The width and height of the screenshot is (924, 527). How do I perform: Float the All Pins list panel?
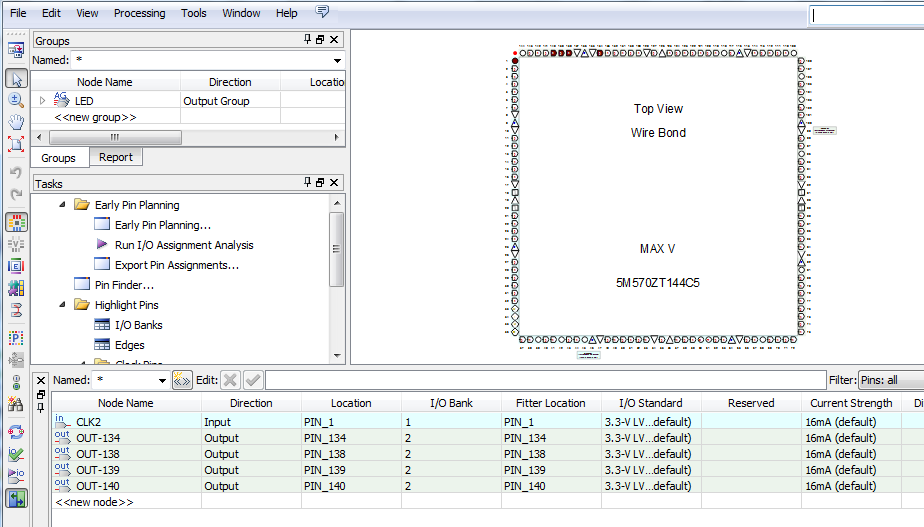click(x=41, y=394)
